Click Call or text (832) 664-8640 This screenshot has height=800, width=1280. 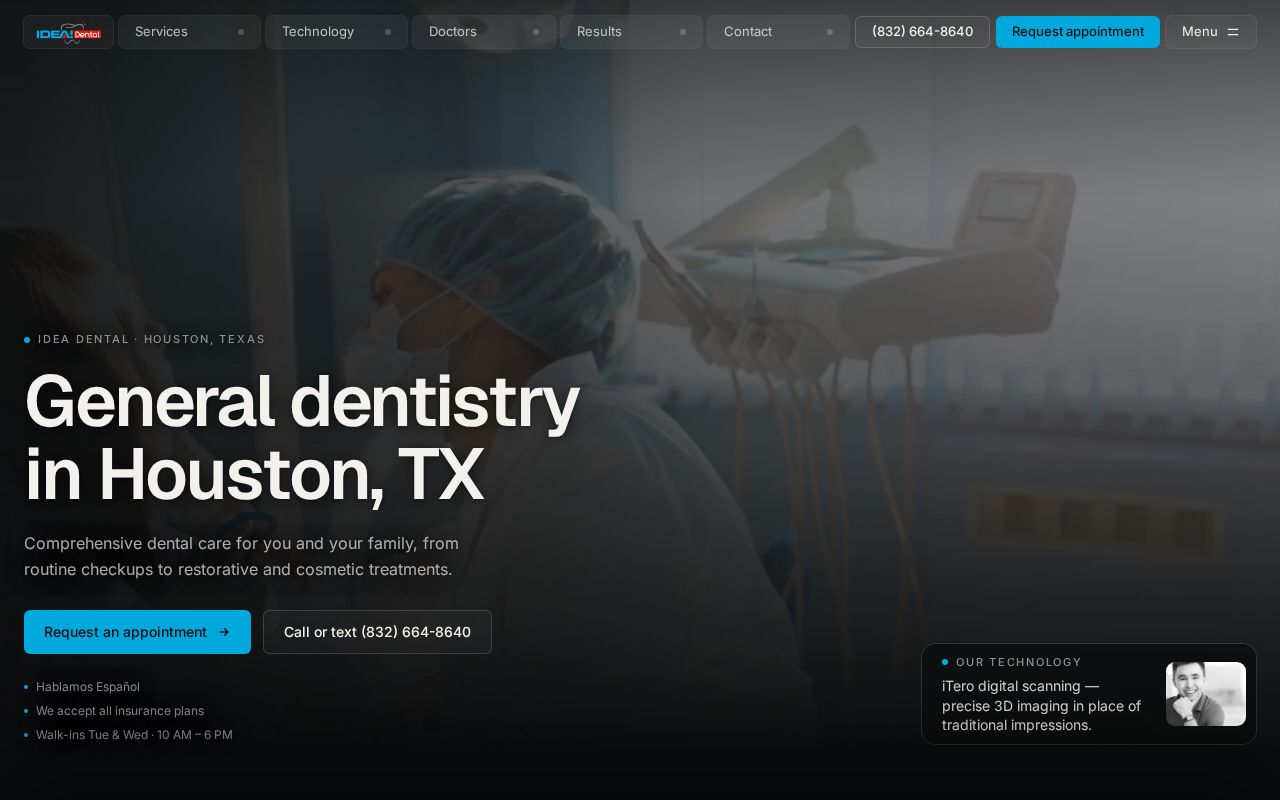[377, 632]
